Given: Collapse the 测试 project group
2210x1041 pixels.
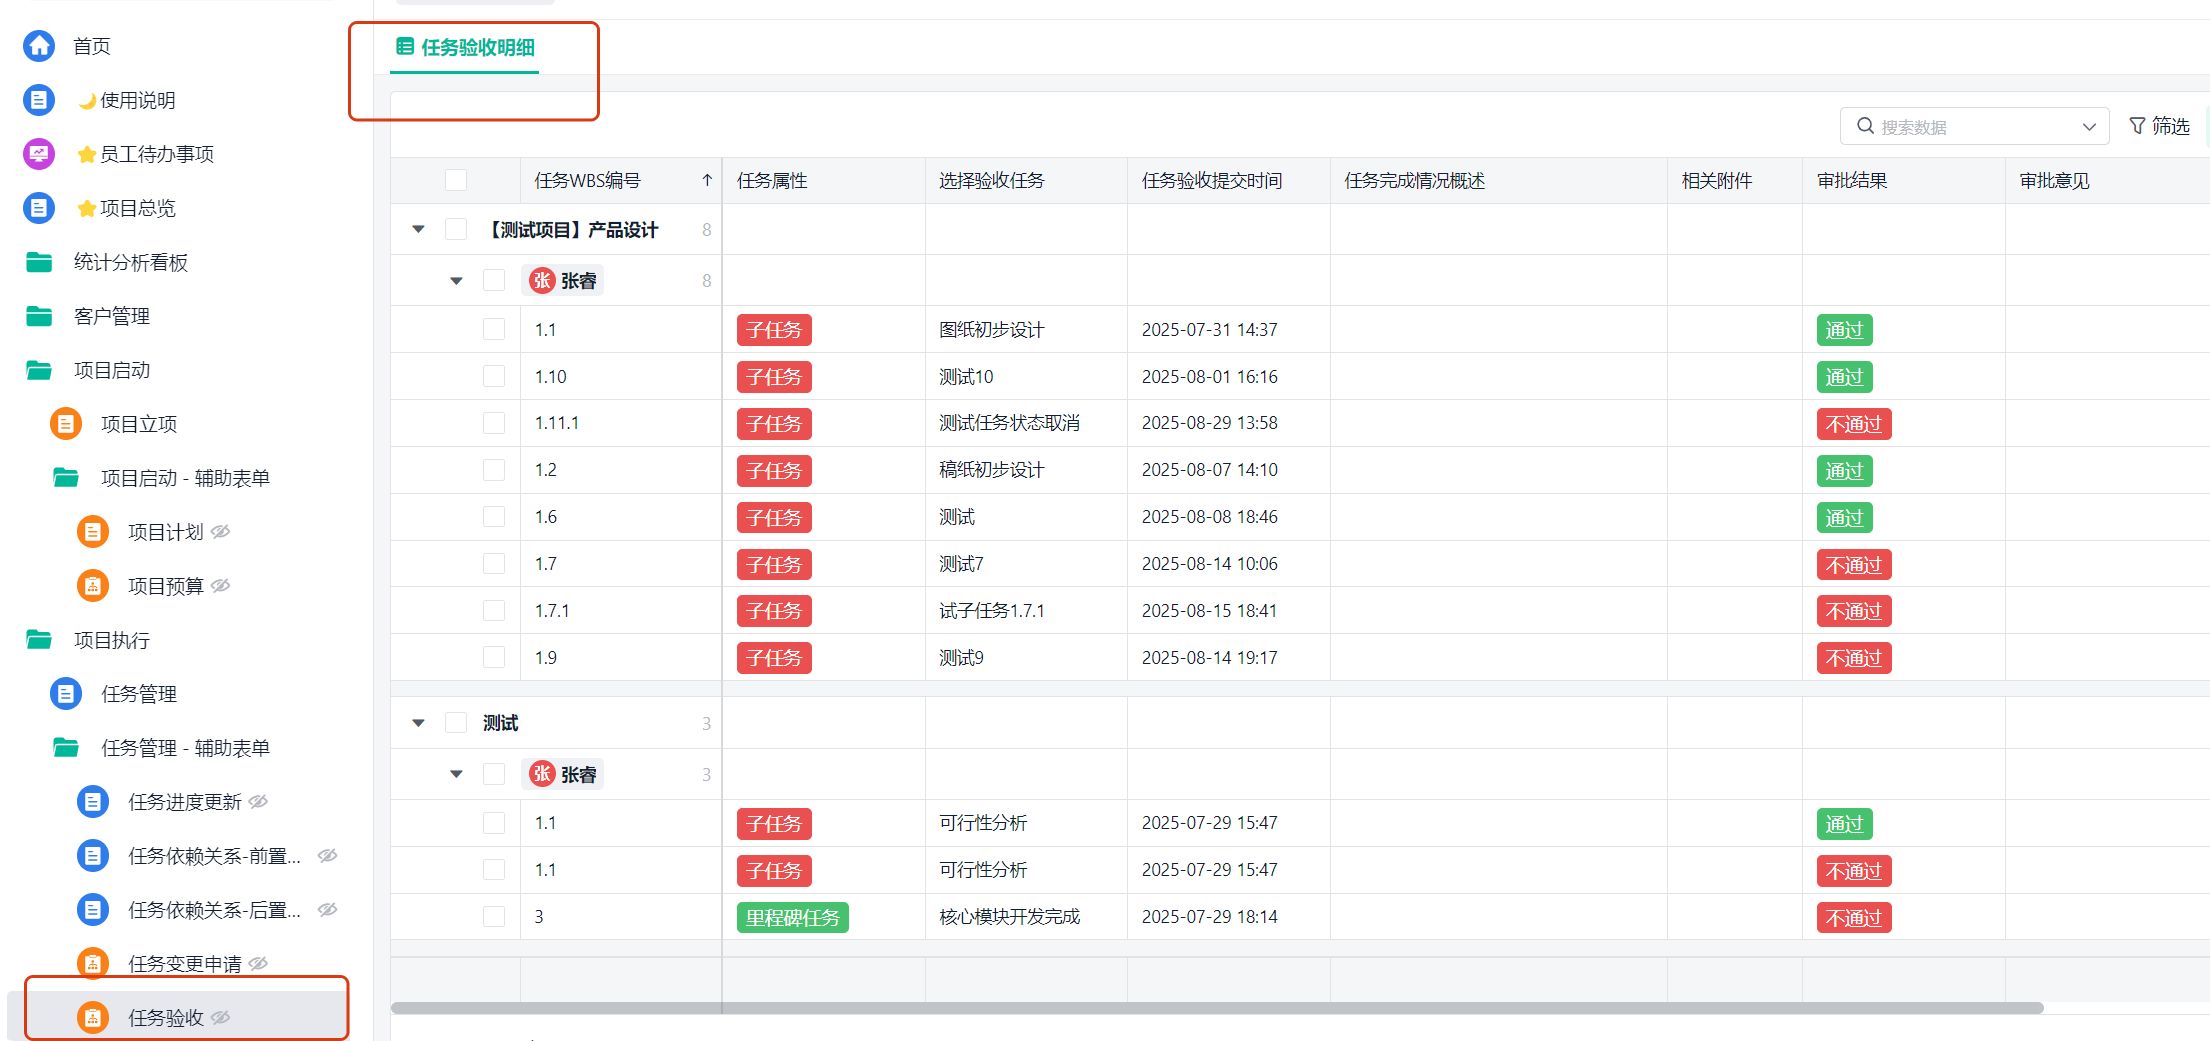Looking at the screenshot, I should point(419,723).
